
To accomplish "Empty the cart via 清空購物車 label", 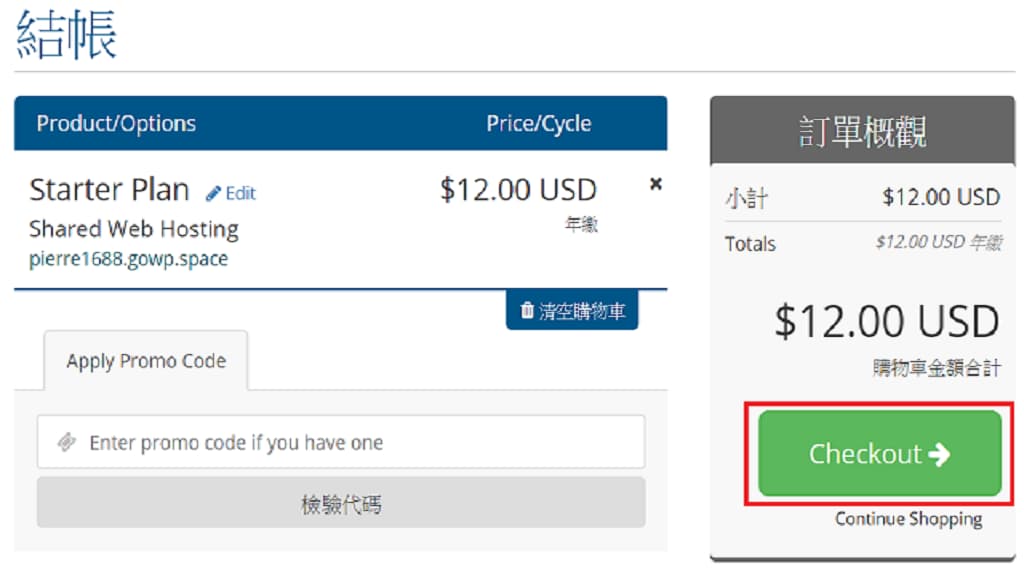I will pos(582,311).
